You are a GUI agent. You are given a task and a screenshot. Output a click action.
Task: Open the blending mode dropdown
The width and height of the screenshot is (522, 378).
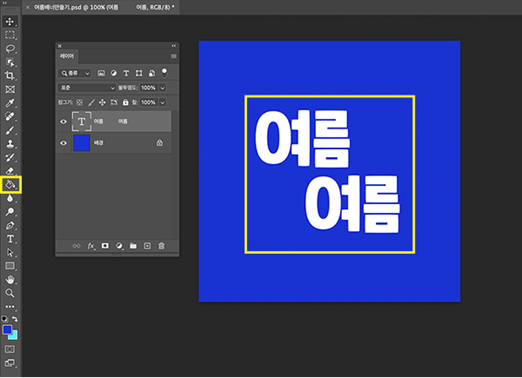pos(87,88)
